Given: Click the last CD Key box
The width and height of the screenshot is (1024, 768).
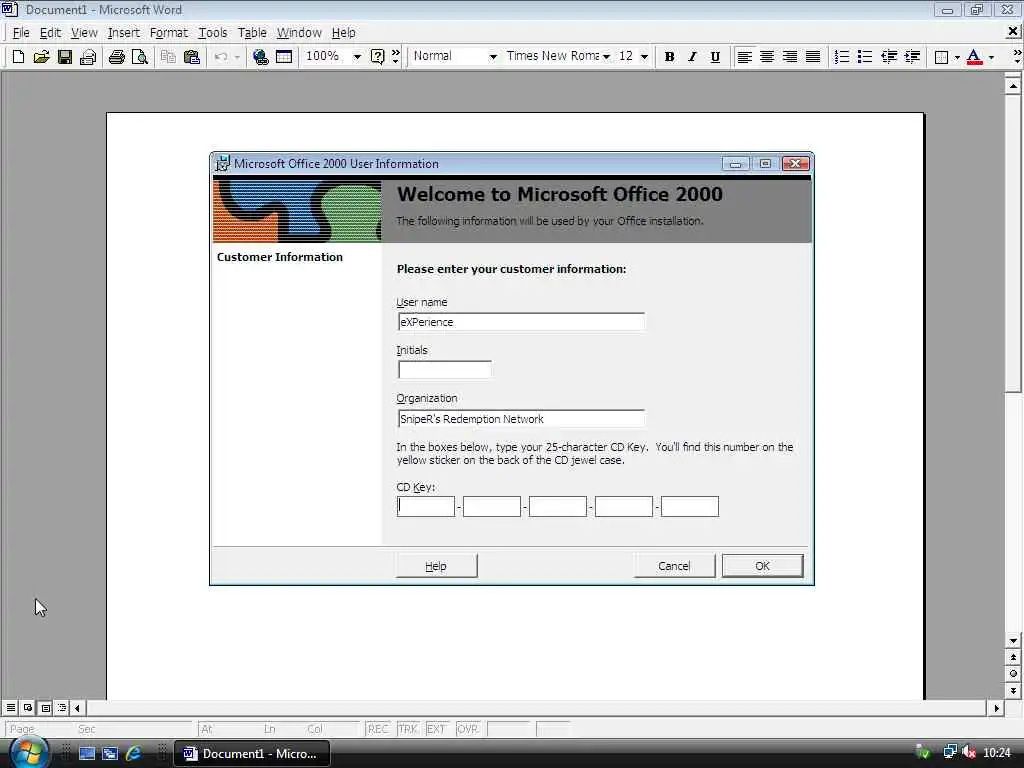Looking at the screenshot, I should coord(690,506).
